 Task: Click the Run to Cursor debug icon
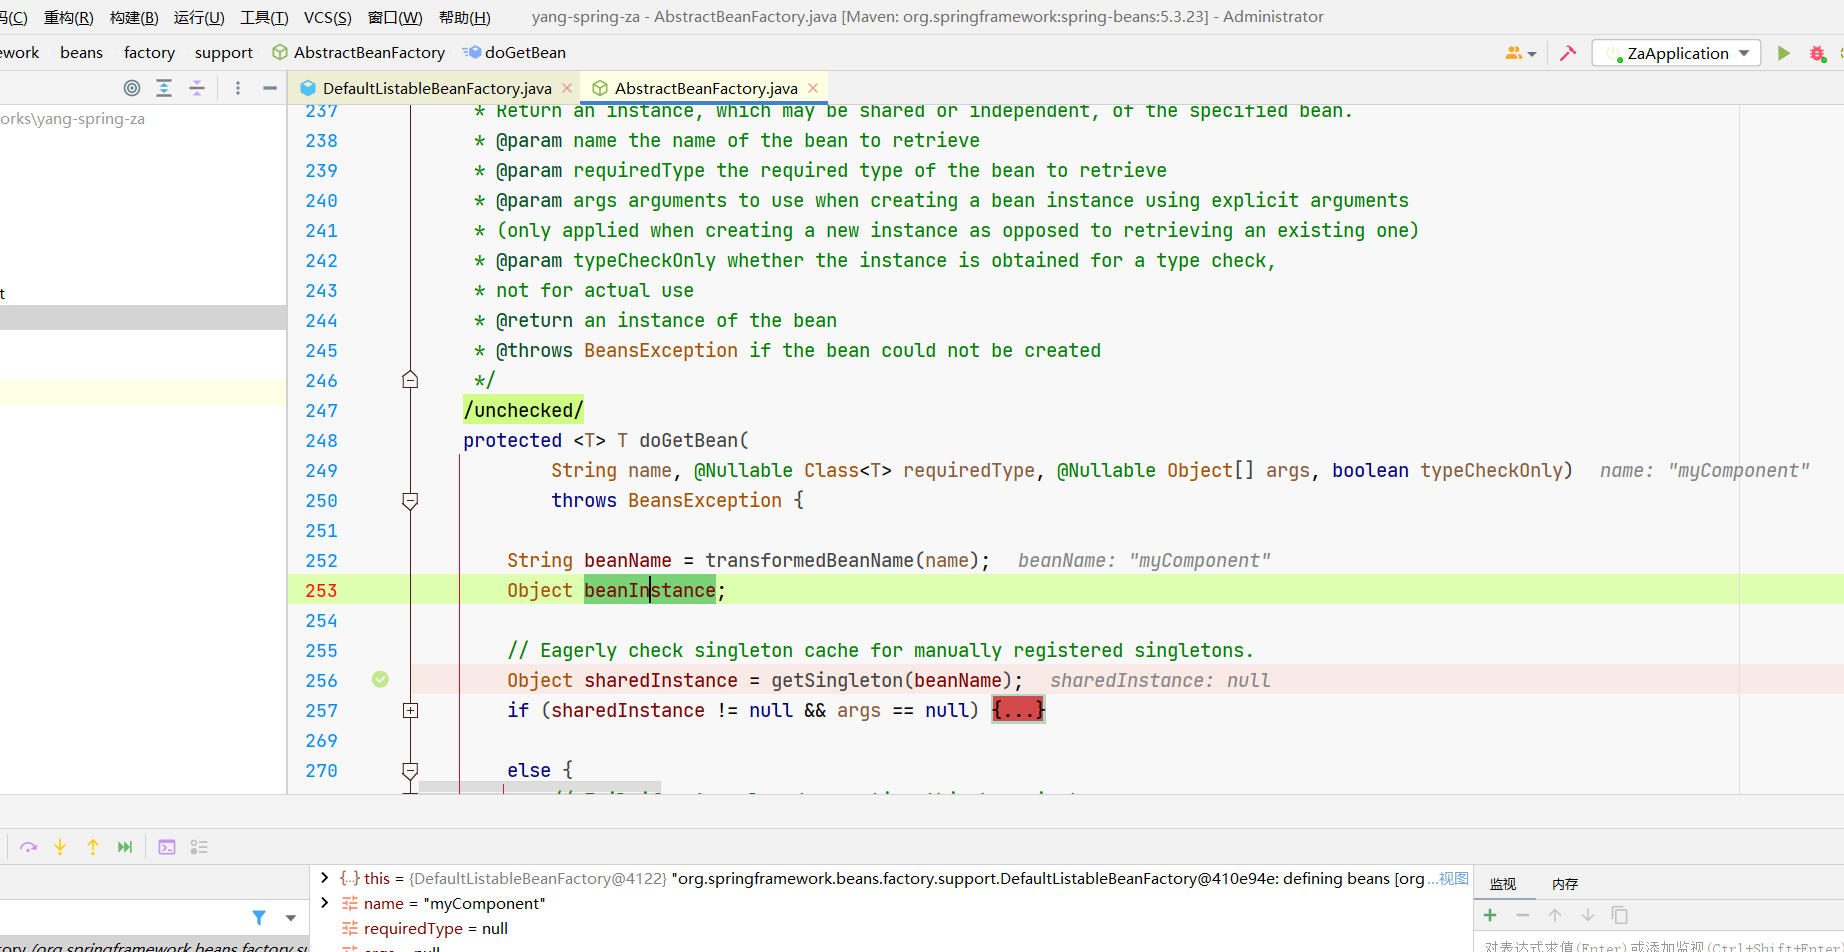pyautogui.click(x=125, y=847)
